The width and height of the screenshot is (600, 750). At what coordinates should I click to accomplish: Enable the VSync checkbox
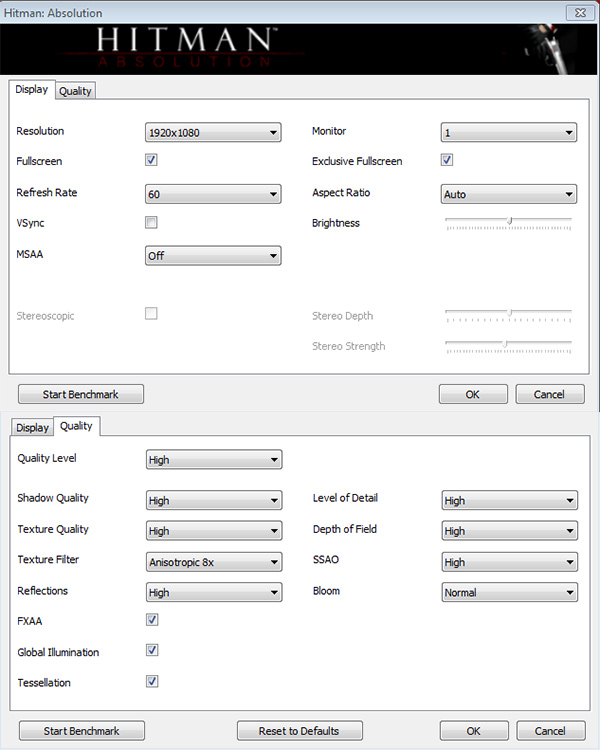tap(151, 222)
